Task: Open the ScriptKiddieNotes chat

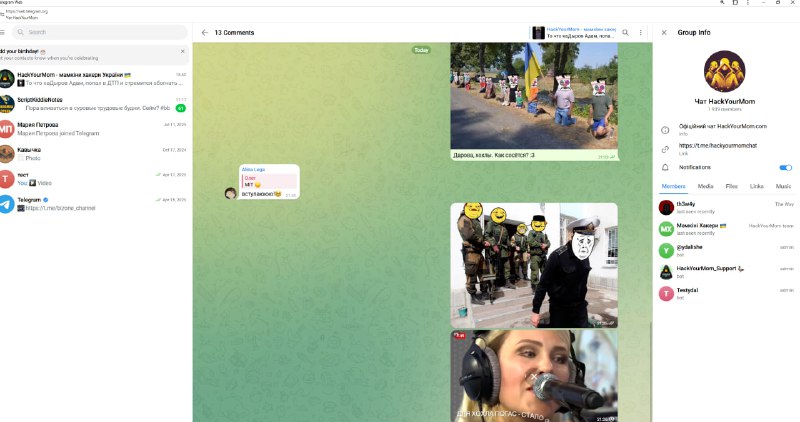Action: click(x=94, y=104)
